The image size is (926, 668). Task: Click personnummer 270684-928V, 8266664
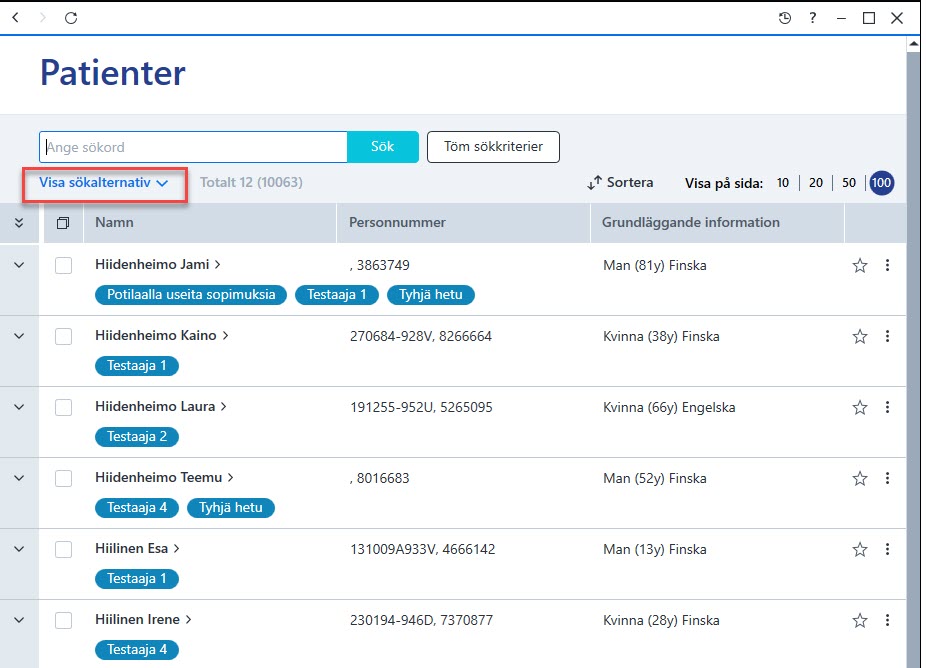click(x=420, y=336)
